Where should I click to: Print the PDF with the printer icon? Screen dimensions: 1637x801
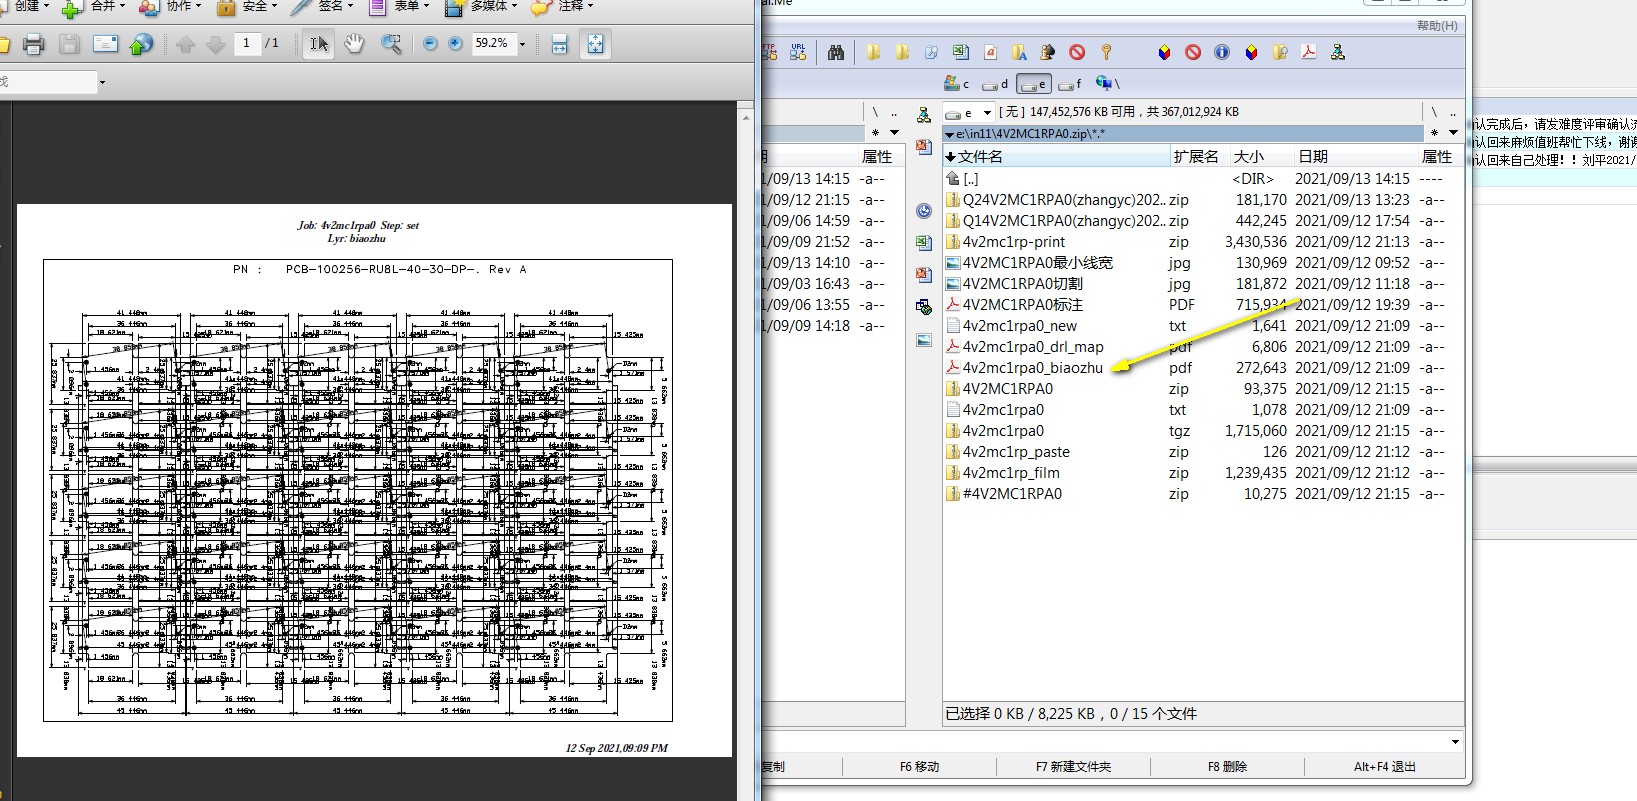pyautogui.click(x=34, y=44)
